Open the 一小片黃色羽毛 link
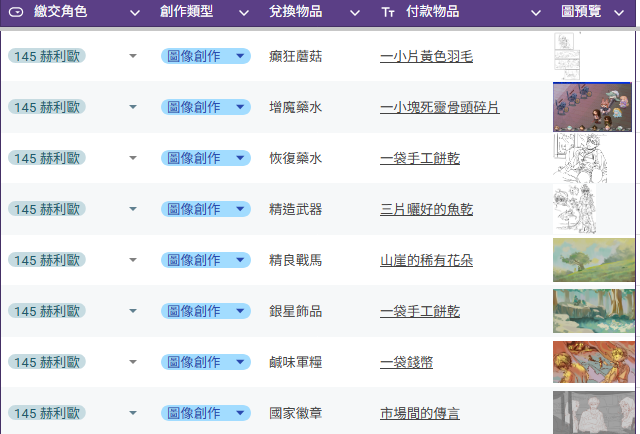The width and height of the screenshot is (640, 434). pos(427,56)
